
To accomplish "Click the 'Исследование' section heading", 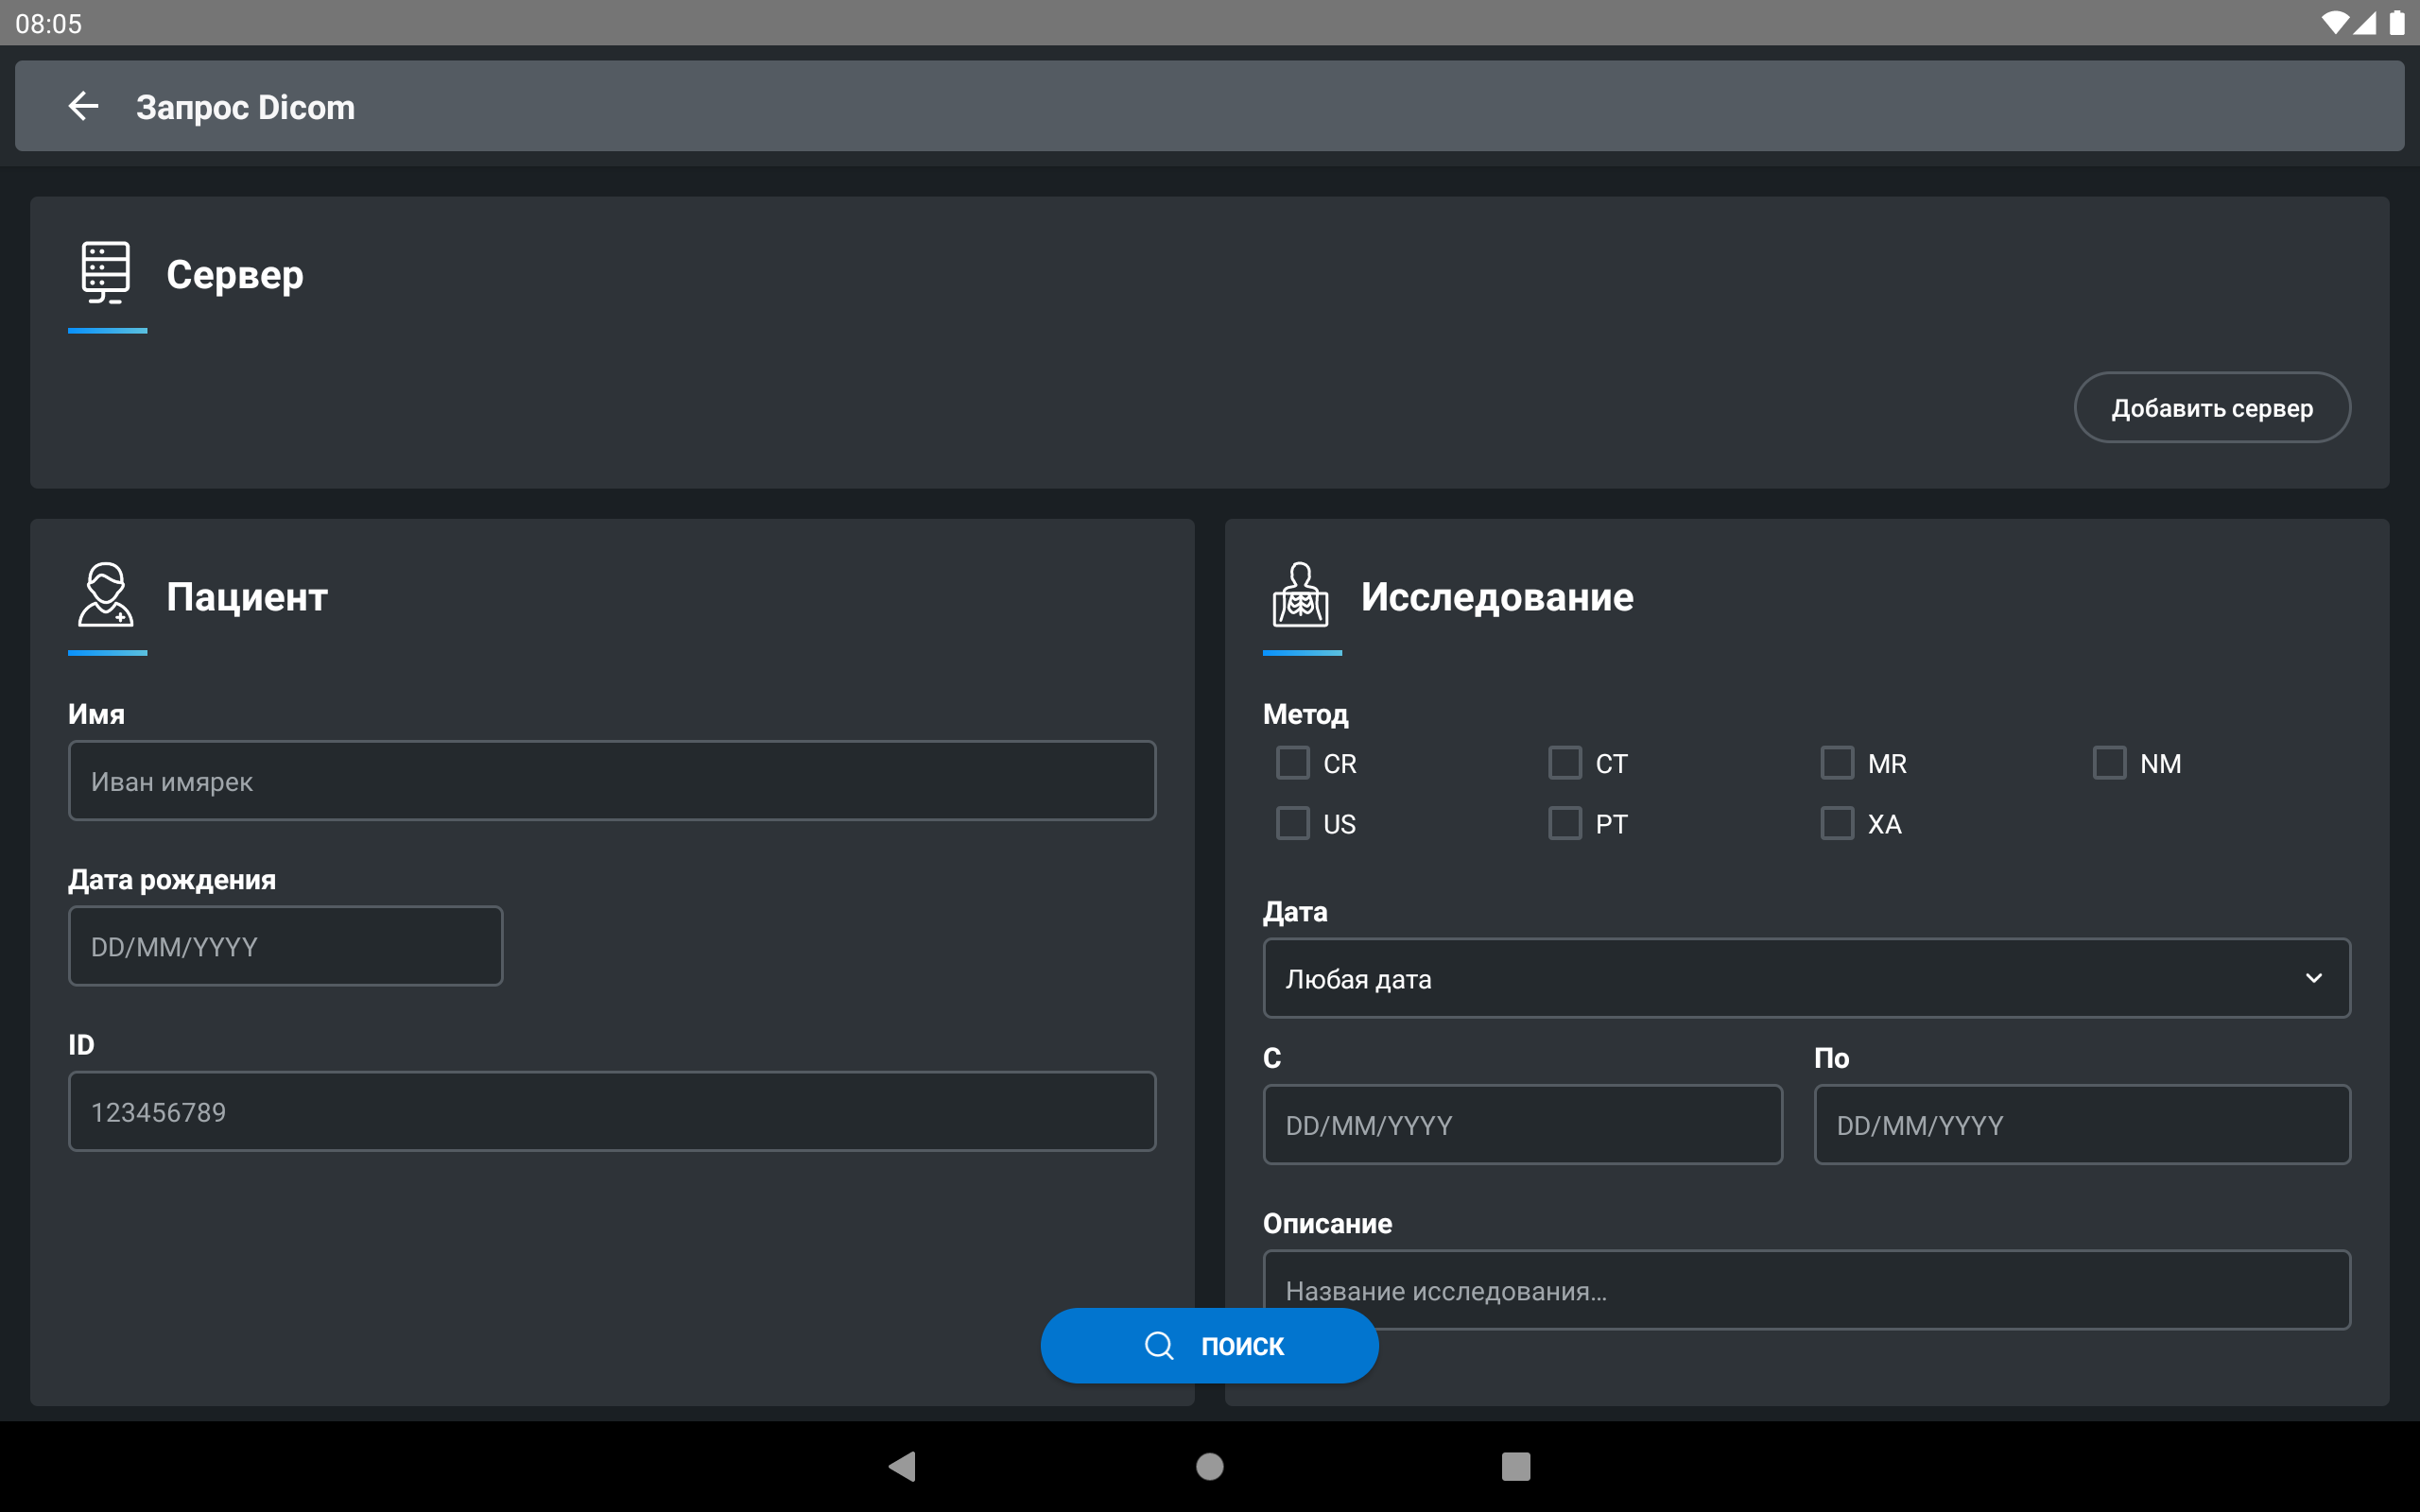I will 1497,597.
